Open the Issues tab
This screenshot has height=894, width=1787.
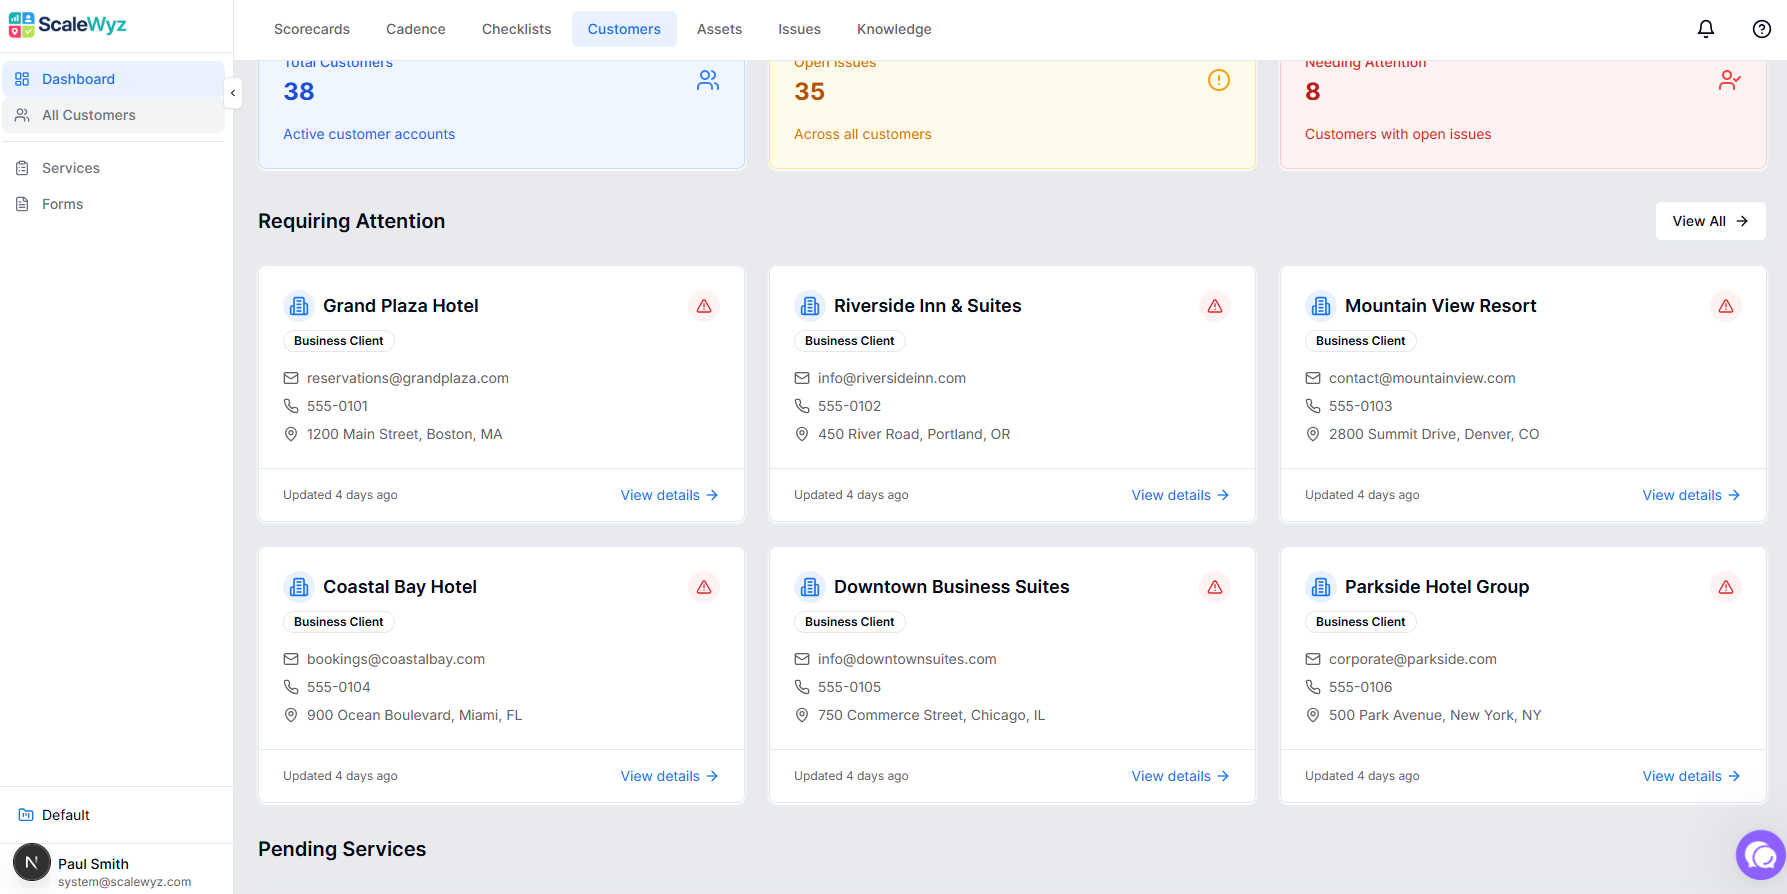click(800, 29)
